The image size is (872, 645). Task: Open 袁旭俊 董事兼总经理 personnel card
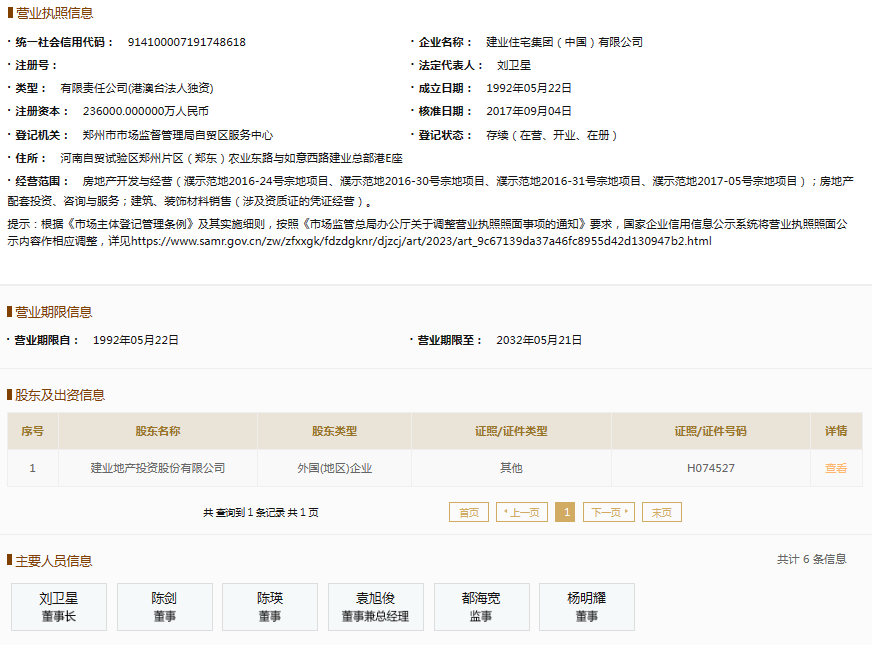[375, 606]
